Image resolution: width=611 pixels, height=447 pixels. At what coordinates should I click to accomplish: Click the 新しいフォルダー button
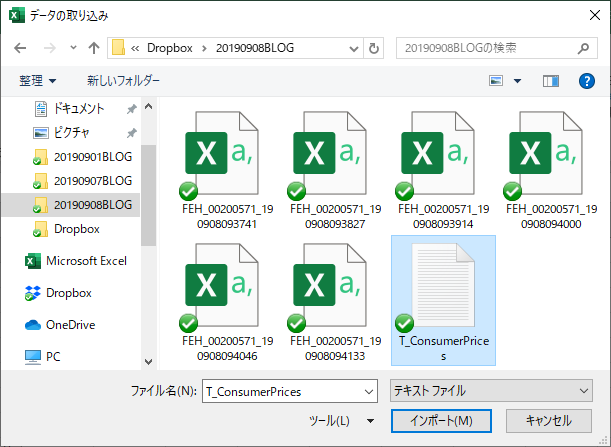(x=123, y=80)
